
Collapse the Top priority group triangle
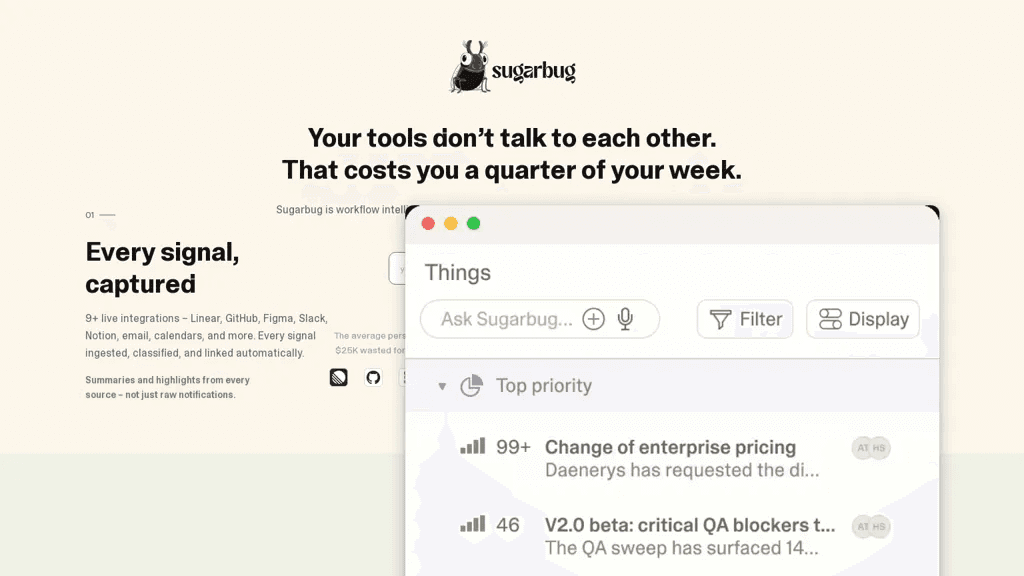442,387
